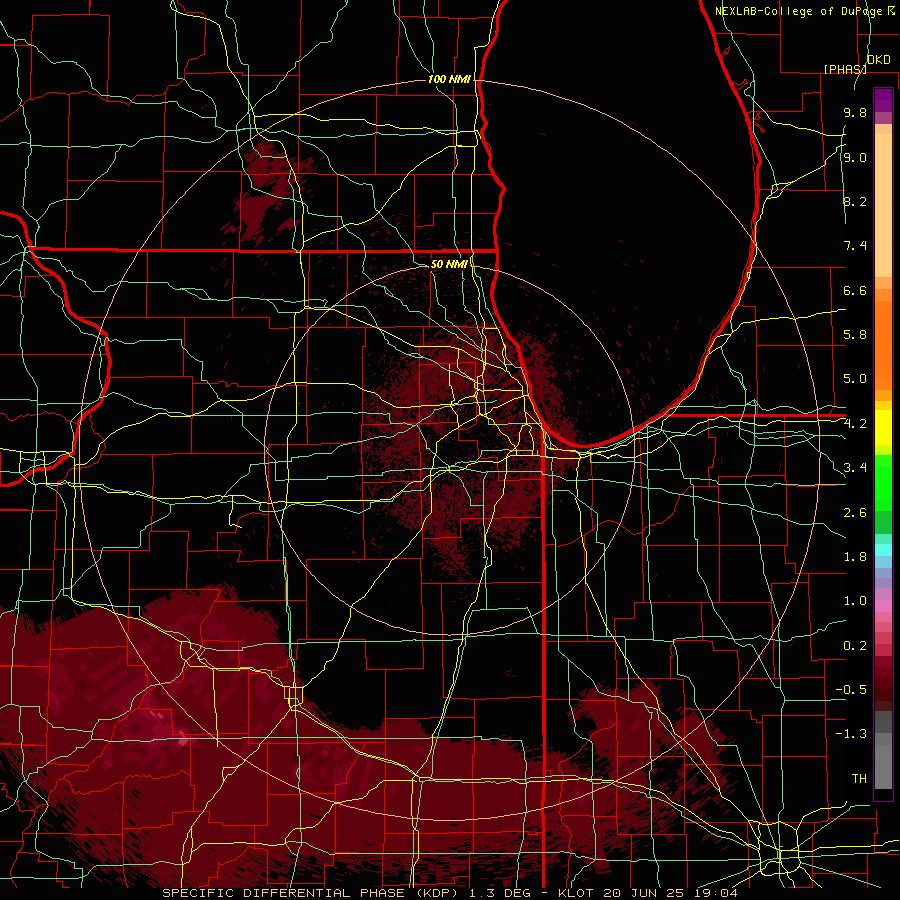Click the 1.8 value on the scale

coord(855,557)
